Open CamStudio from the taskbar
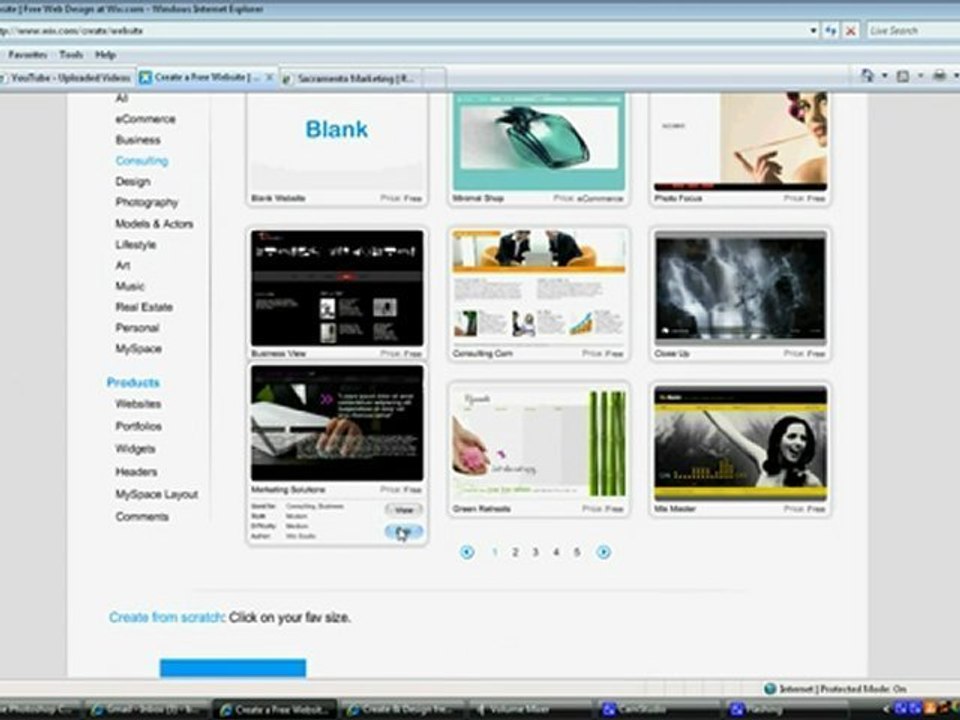 (x=658, y=710)
